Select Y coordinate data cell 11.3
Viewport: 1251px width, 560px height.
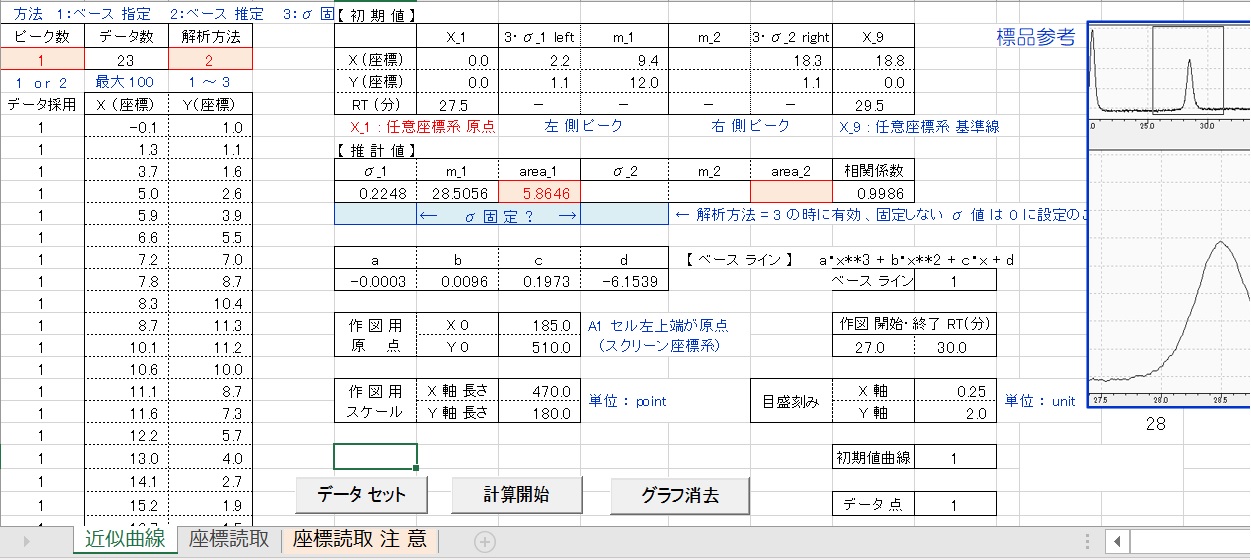[x=211, y=325]
